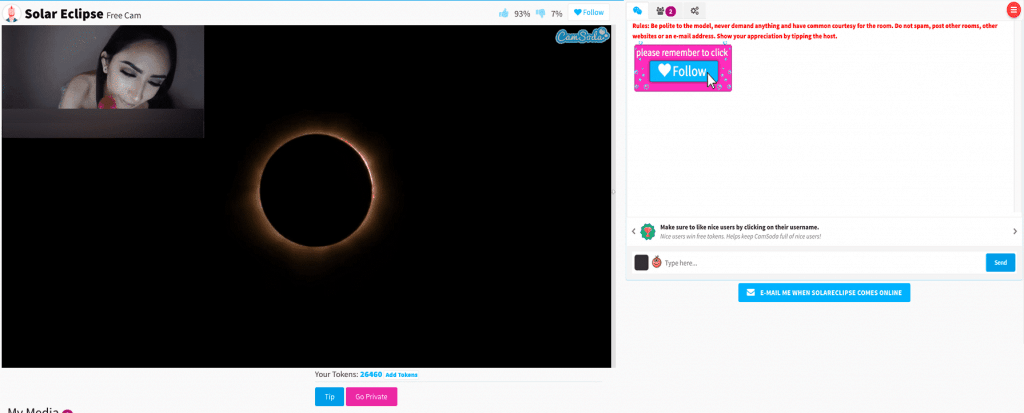Viewport: 1024px width, 413px height.
Task: Open the Add Tokens link
Action: [x=402, y=375]
